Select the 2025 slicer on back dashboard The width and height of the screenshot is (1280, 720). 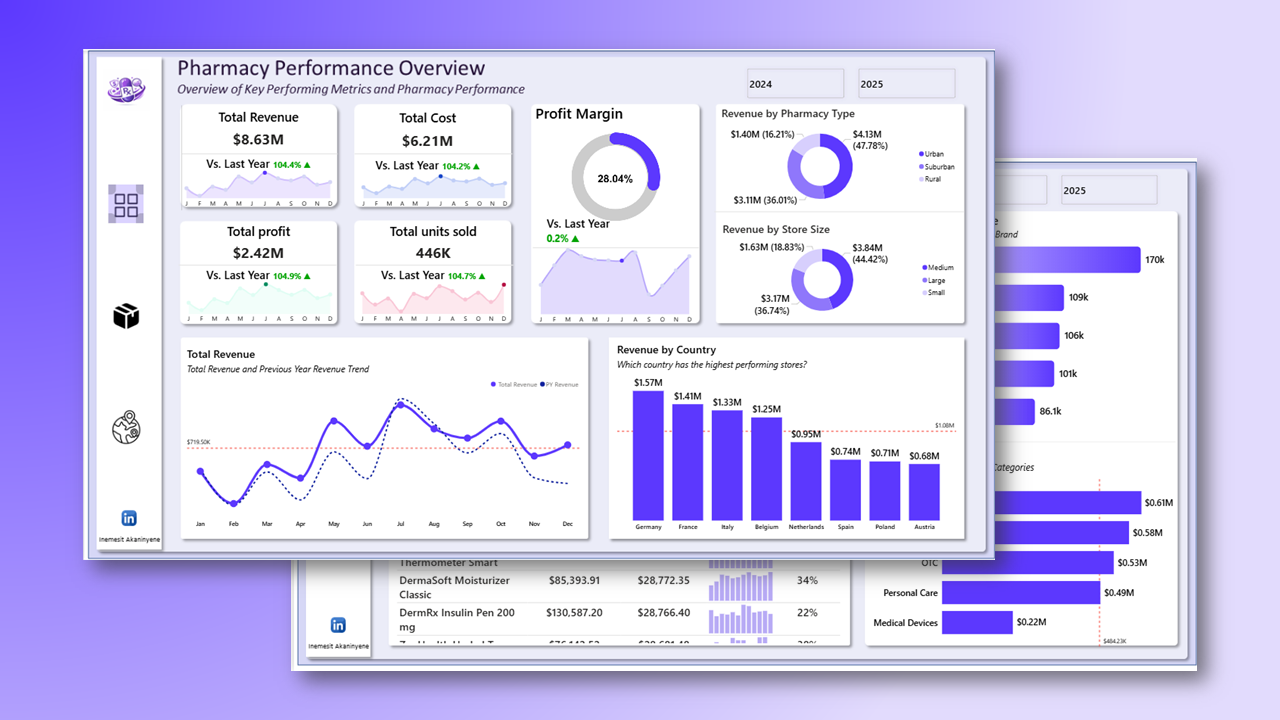[1109, 190]
